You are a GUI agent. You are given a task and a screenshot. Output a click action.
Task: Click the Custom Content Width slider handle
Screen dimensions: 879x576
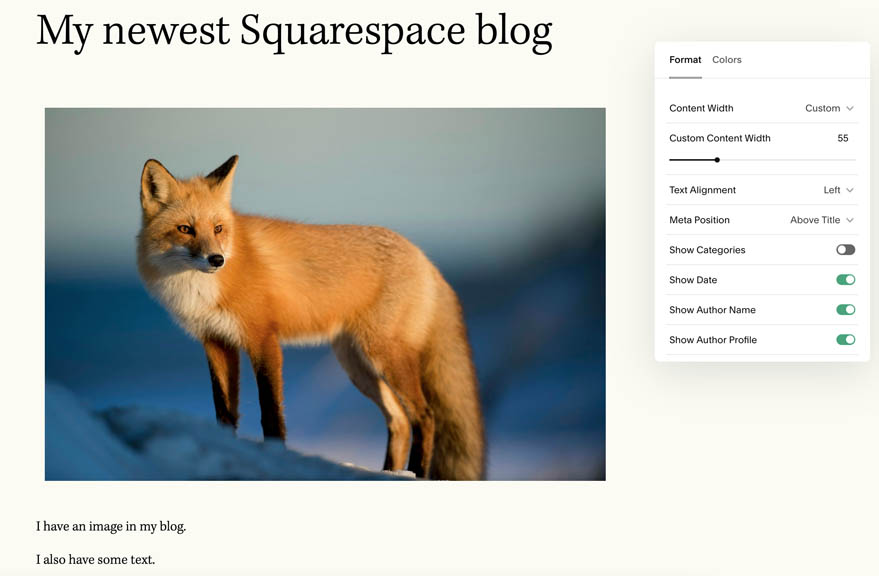717,160
